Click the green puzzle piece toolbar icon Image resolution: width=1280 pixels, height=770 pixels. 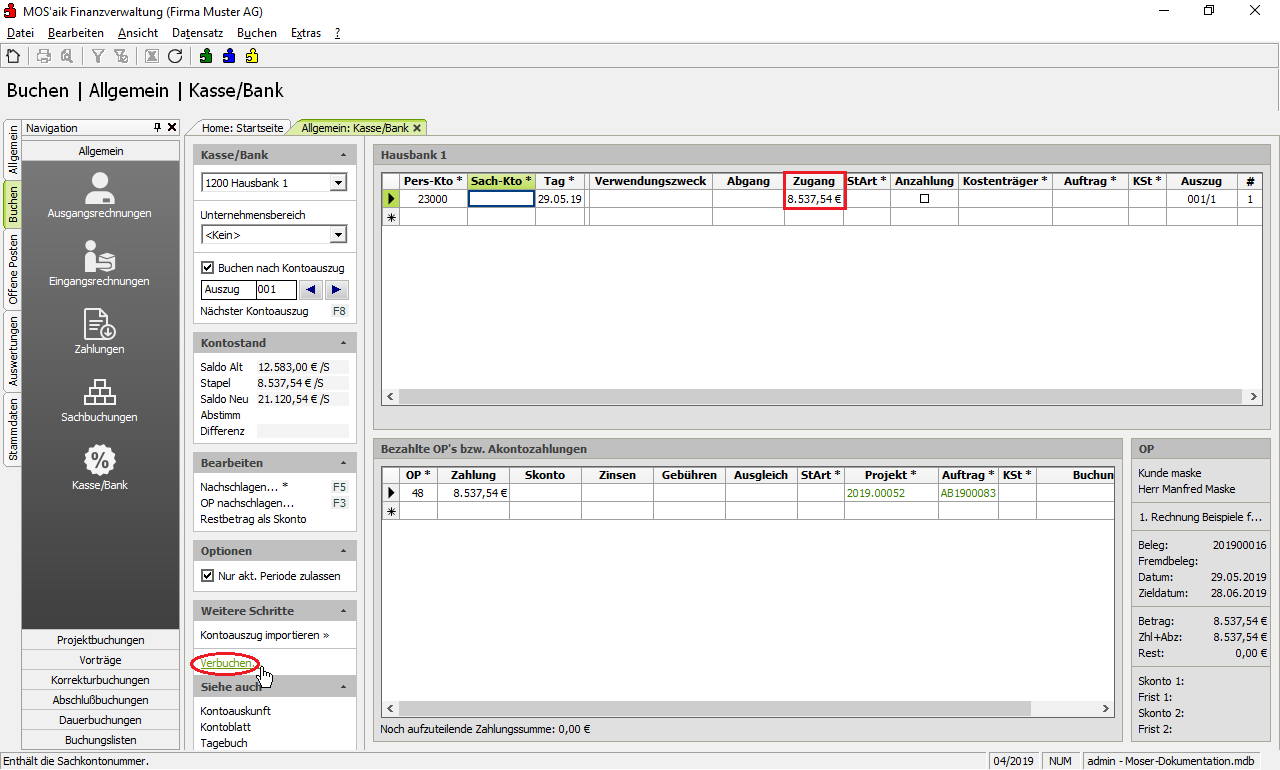206,56
